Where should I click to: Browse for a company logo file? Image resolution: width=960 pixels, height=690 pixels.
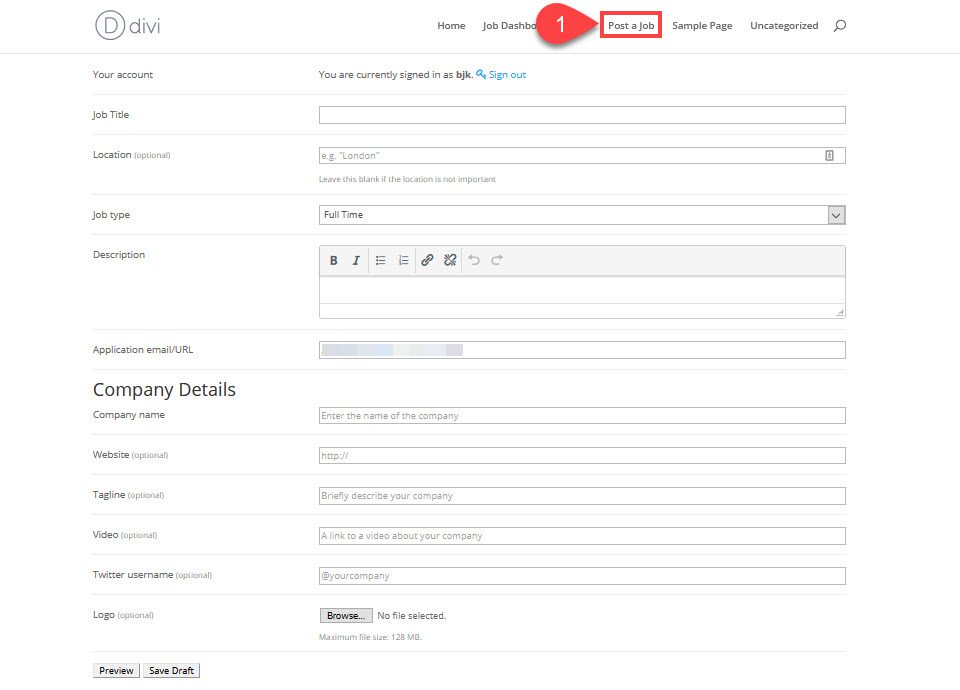345,615
